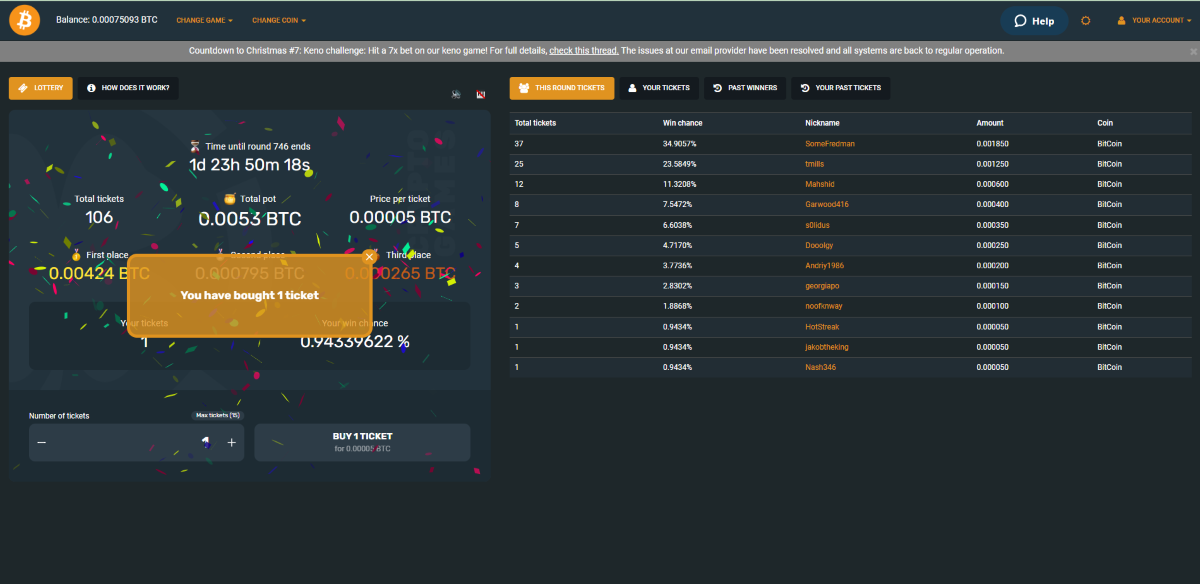The image size is (1200, 584).
Task: Click the pot icon next to Total pot
Action: click(x=230, y=198)
